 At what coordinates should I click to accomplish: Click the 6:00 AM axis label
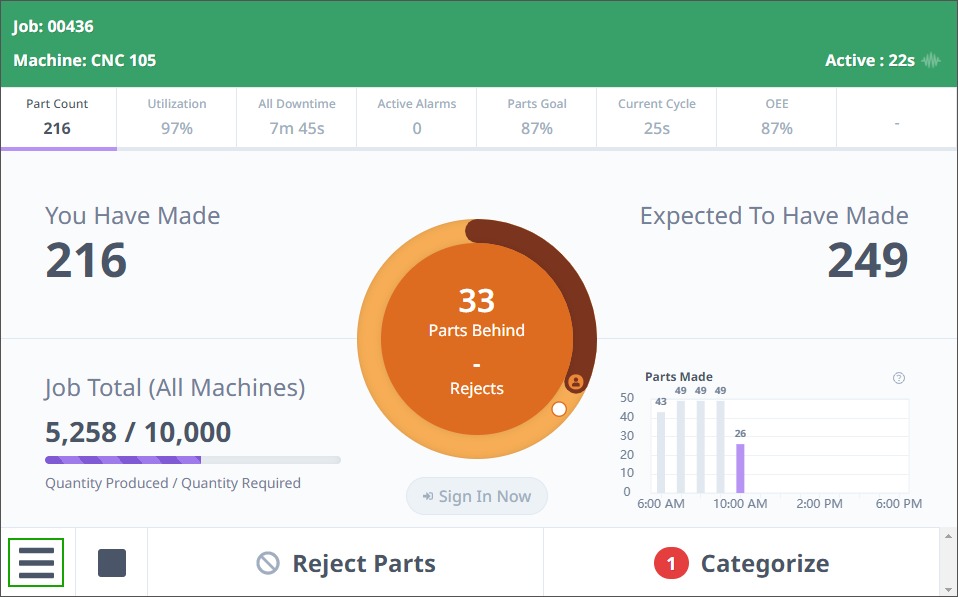click(660, 504)
